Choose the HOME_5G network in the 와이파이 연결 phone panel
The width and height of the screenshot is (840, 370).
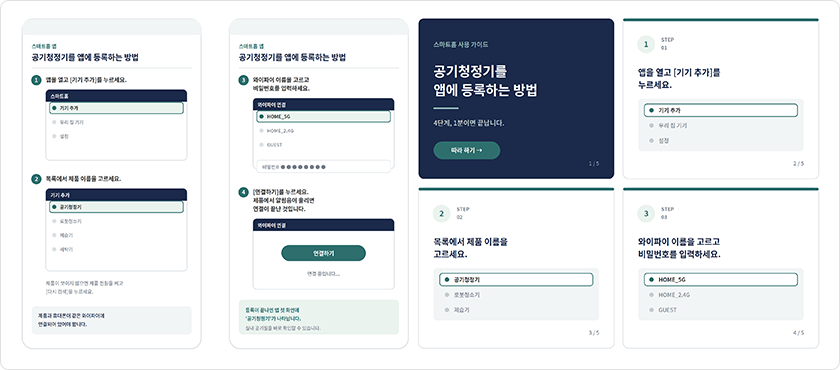coord(323,116)
